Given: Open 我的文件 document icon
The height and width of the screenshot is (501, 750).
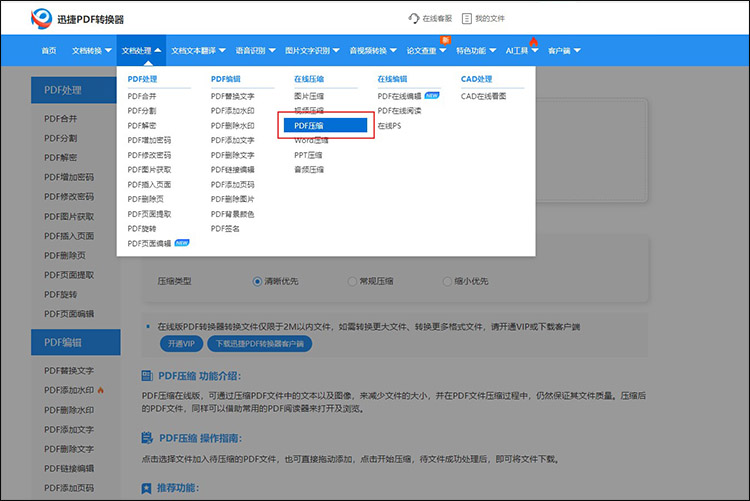Looking at the screenshot, I should tap(466, 19).
